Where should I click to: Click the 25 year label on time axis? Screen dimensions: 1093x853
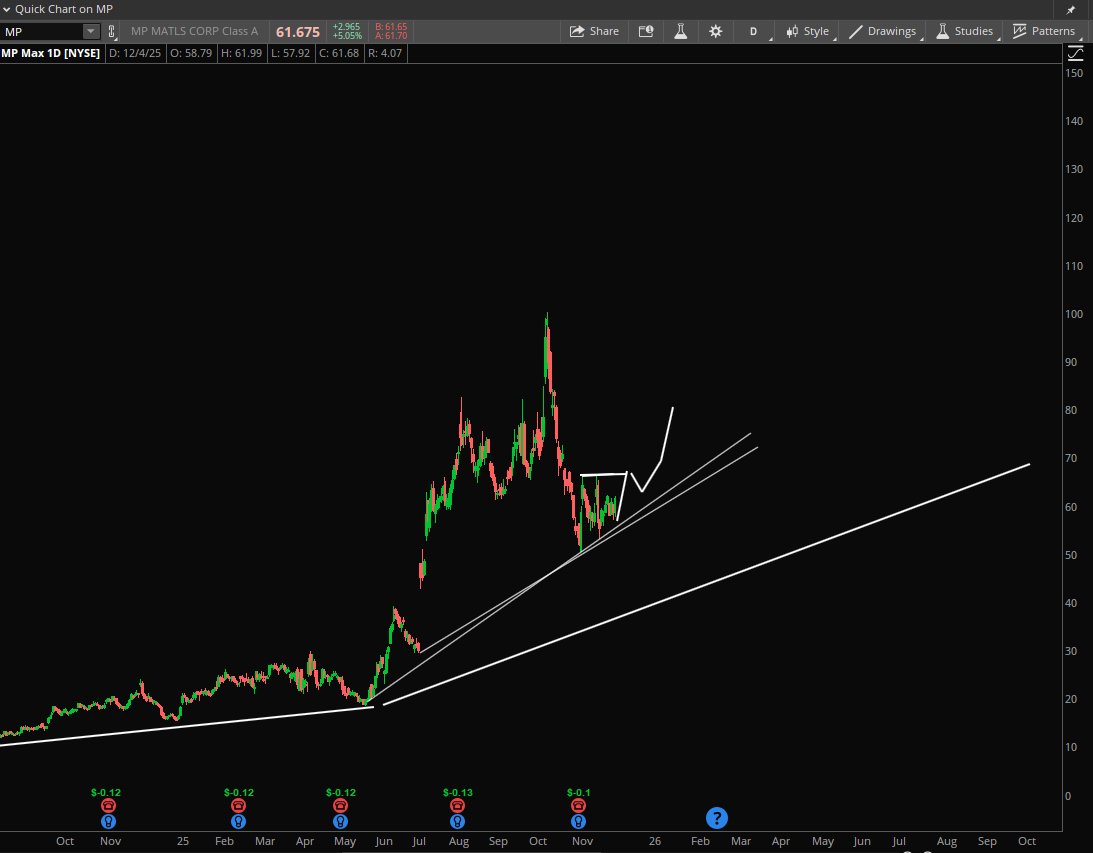coord(183,841)
